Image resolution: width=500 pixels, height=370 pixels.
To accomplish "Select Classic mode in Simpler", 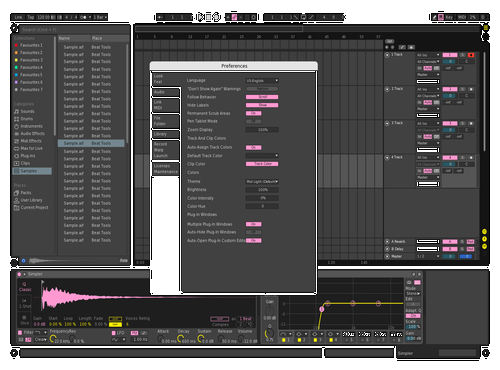I will (x=25, y=287).
